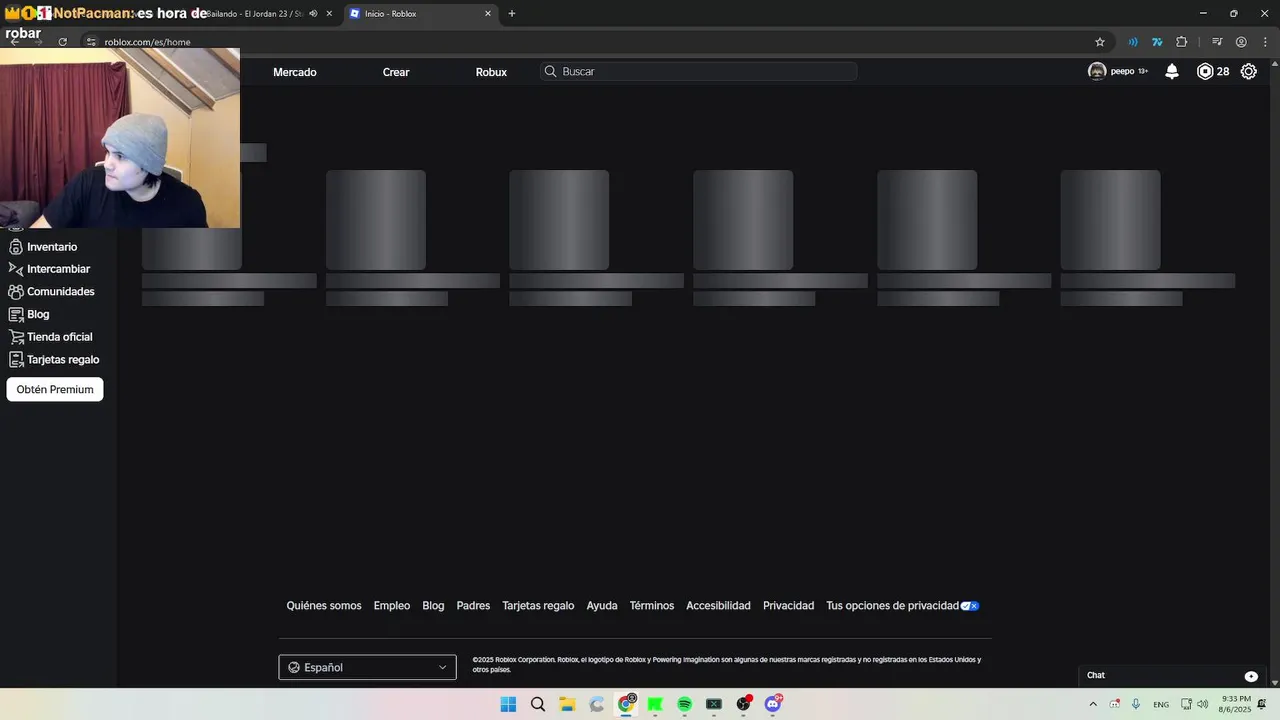Open taskbar clock showing 9:33 PM
The image size is (1280, 720).
pyautogui.click(x=1236, y=704)
